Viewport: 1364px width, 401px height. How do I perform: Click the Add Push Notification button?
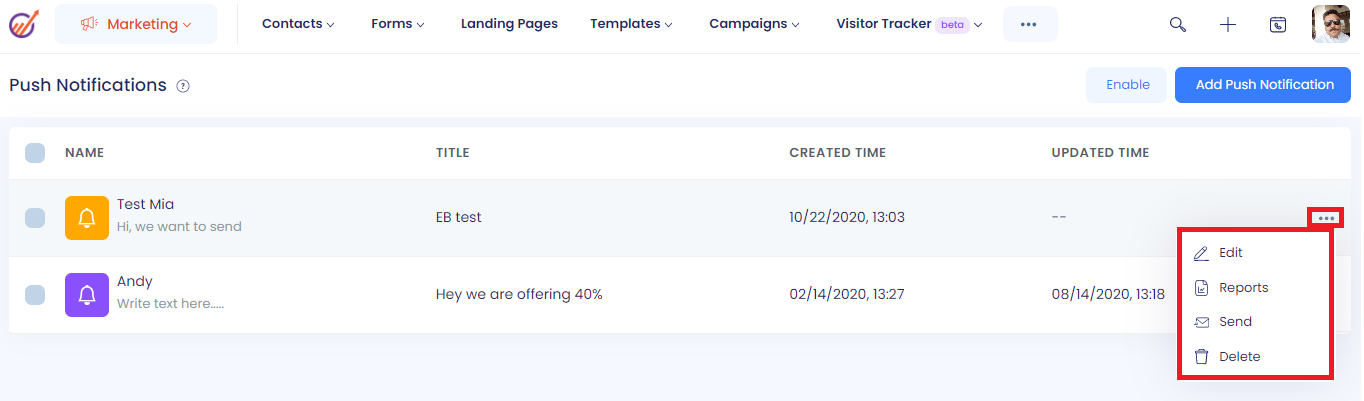1264,85
